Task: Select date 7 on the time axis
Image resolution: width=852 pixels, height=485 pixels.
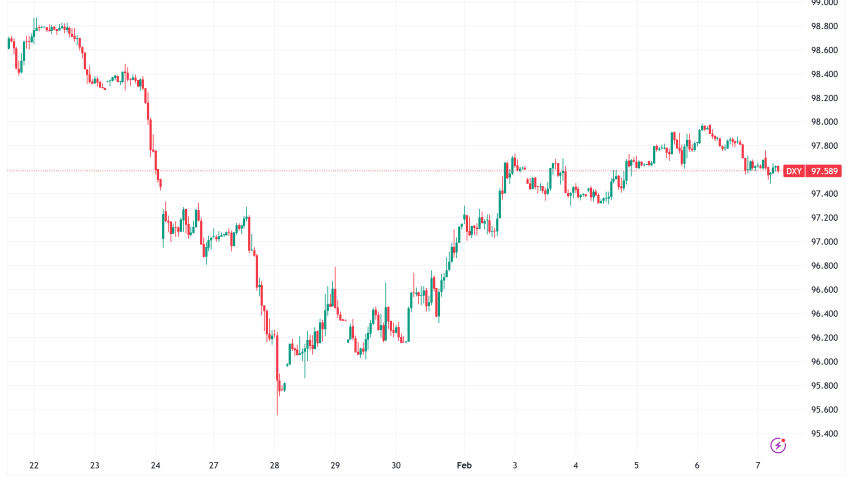Action: tap(757, 466)
